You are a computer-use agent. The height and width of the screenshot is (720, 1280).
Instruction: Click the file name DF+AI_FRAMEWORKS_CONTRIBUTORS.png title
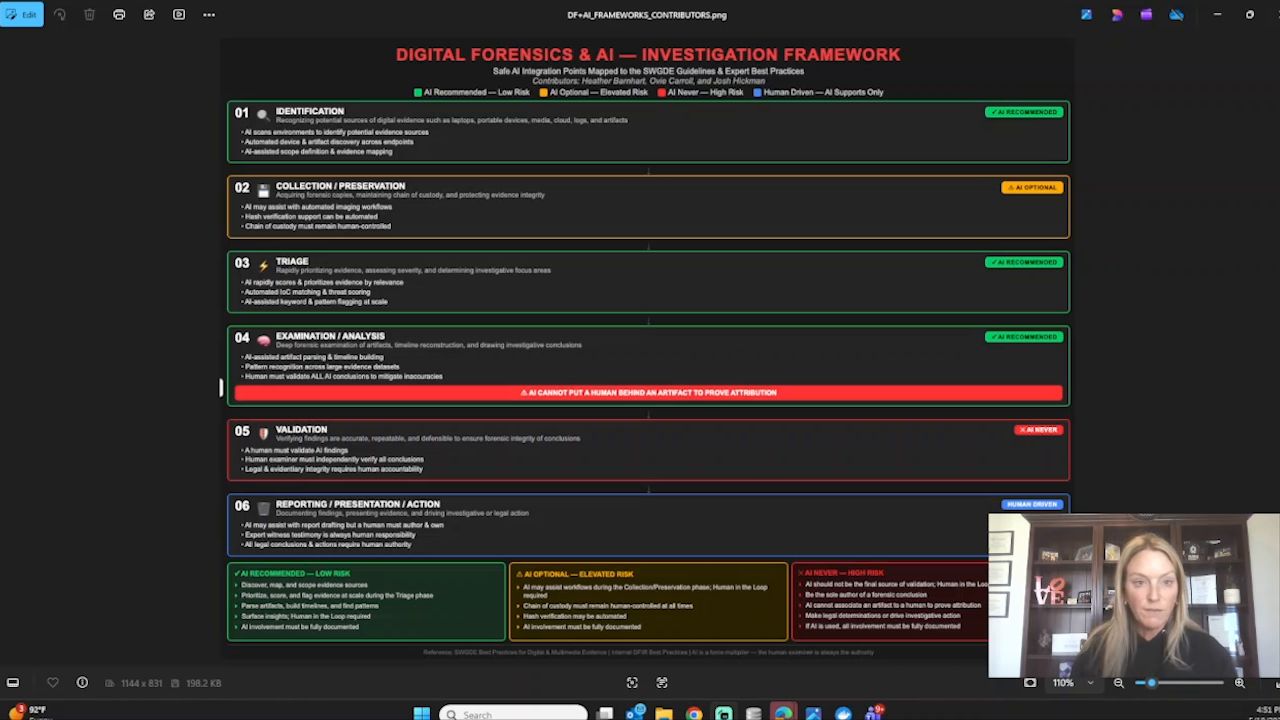(x=647, y=15)
